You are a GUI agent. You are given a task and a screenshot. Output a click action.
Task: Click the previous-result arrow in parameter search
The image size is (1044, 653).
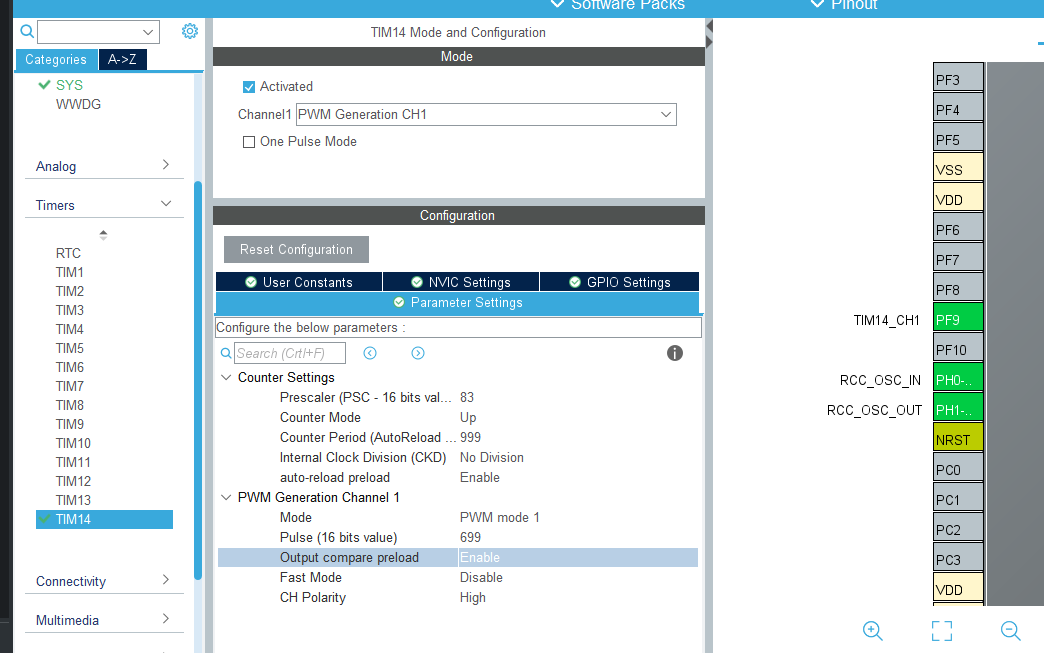[370, 353]
